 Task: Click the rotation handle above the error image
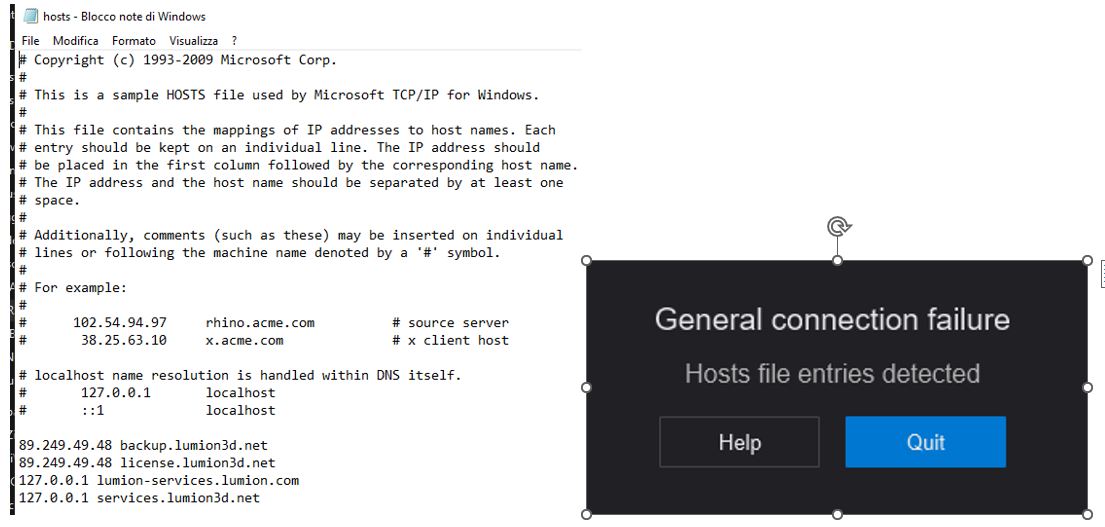[x=839, y=227]
